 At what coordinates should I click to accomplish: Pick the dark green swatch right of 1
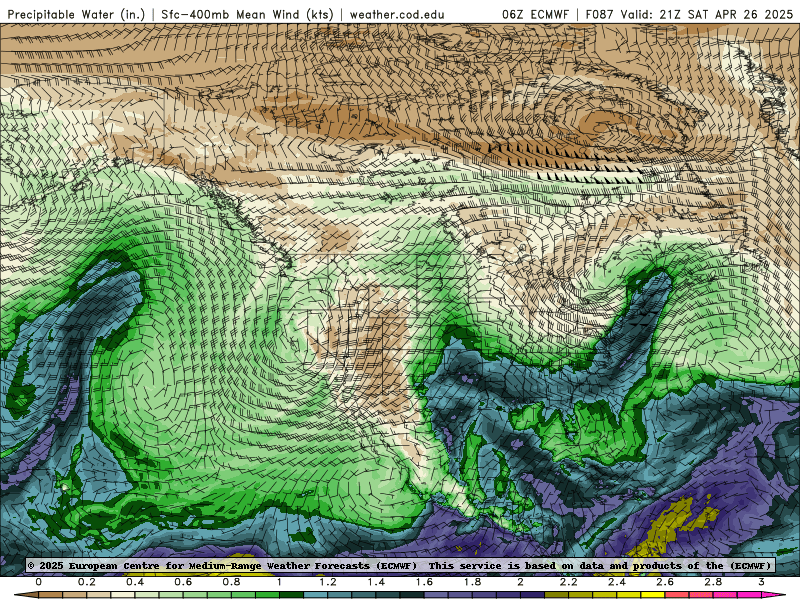tap(291, 595)
